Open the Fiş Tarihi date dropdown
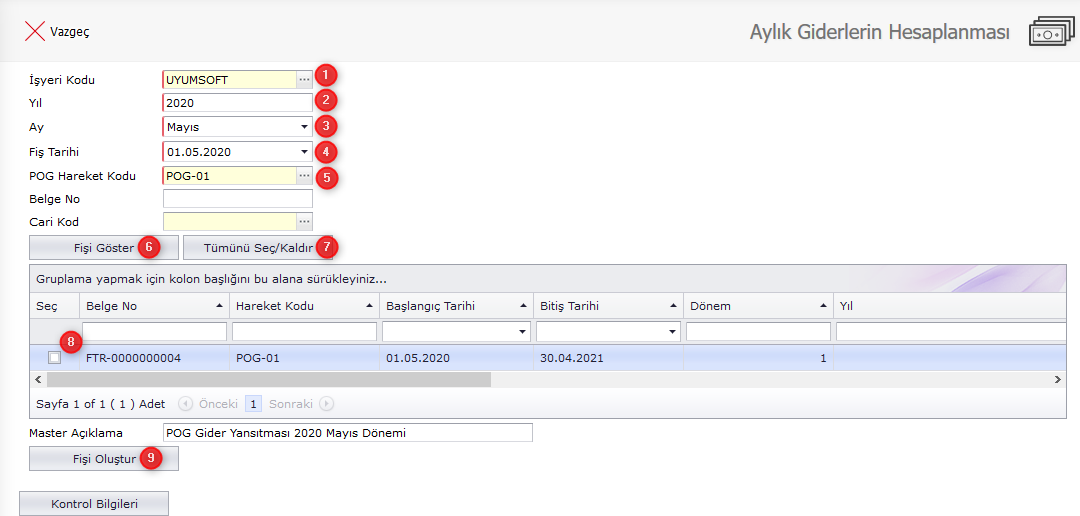 click(304, 152)
